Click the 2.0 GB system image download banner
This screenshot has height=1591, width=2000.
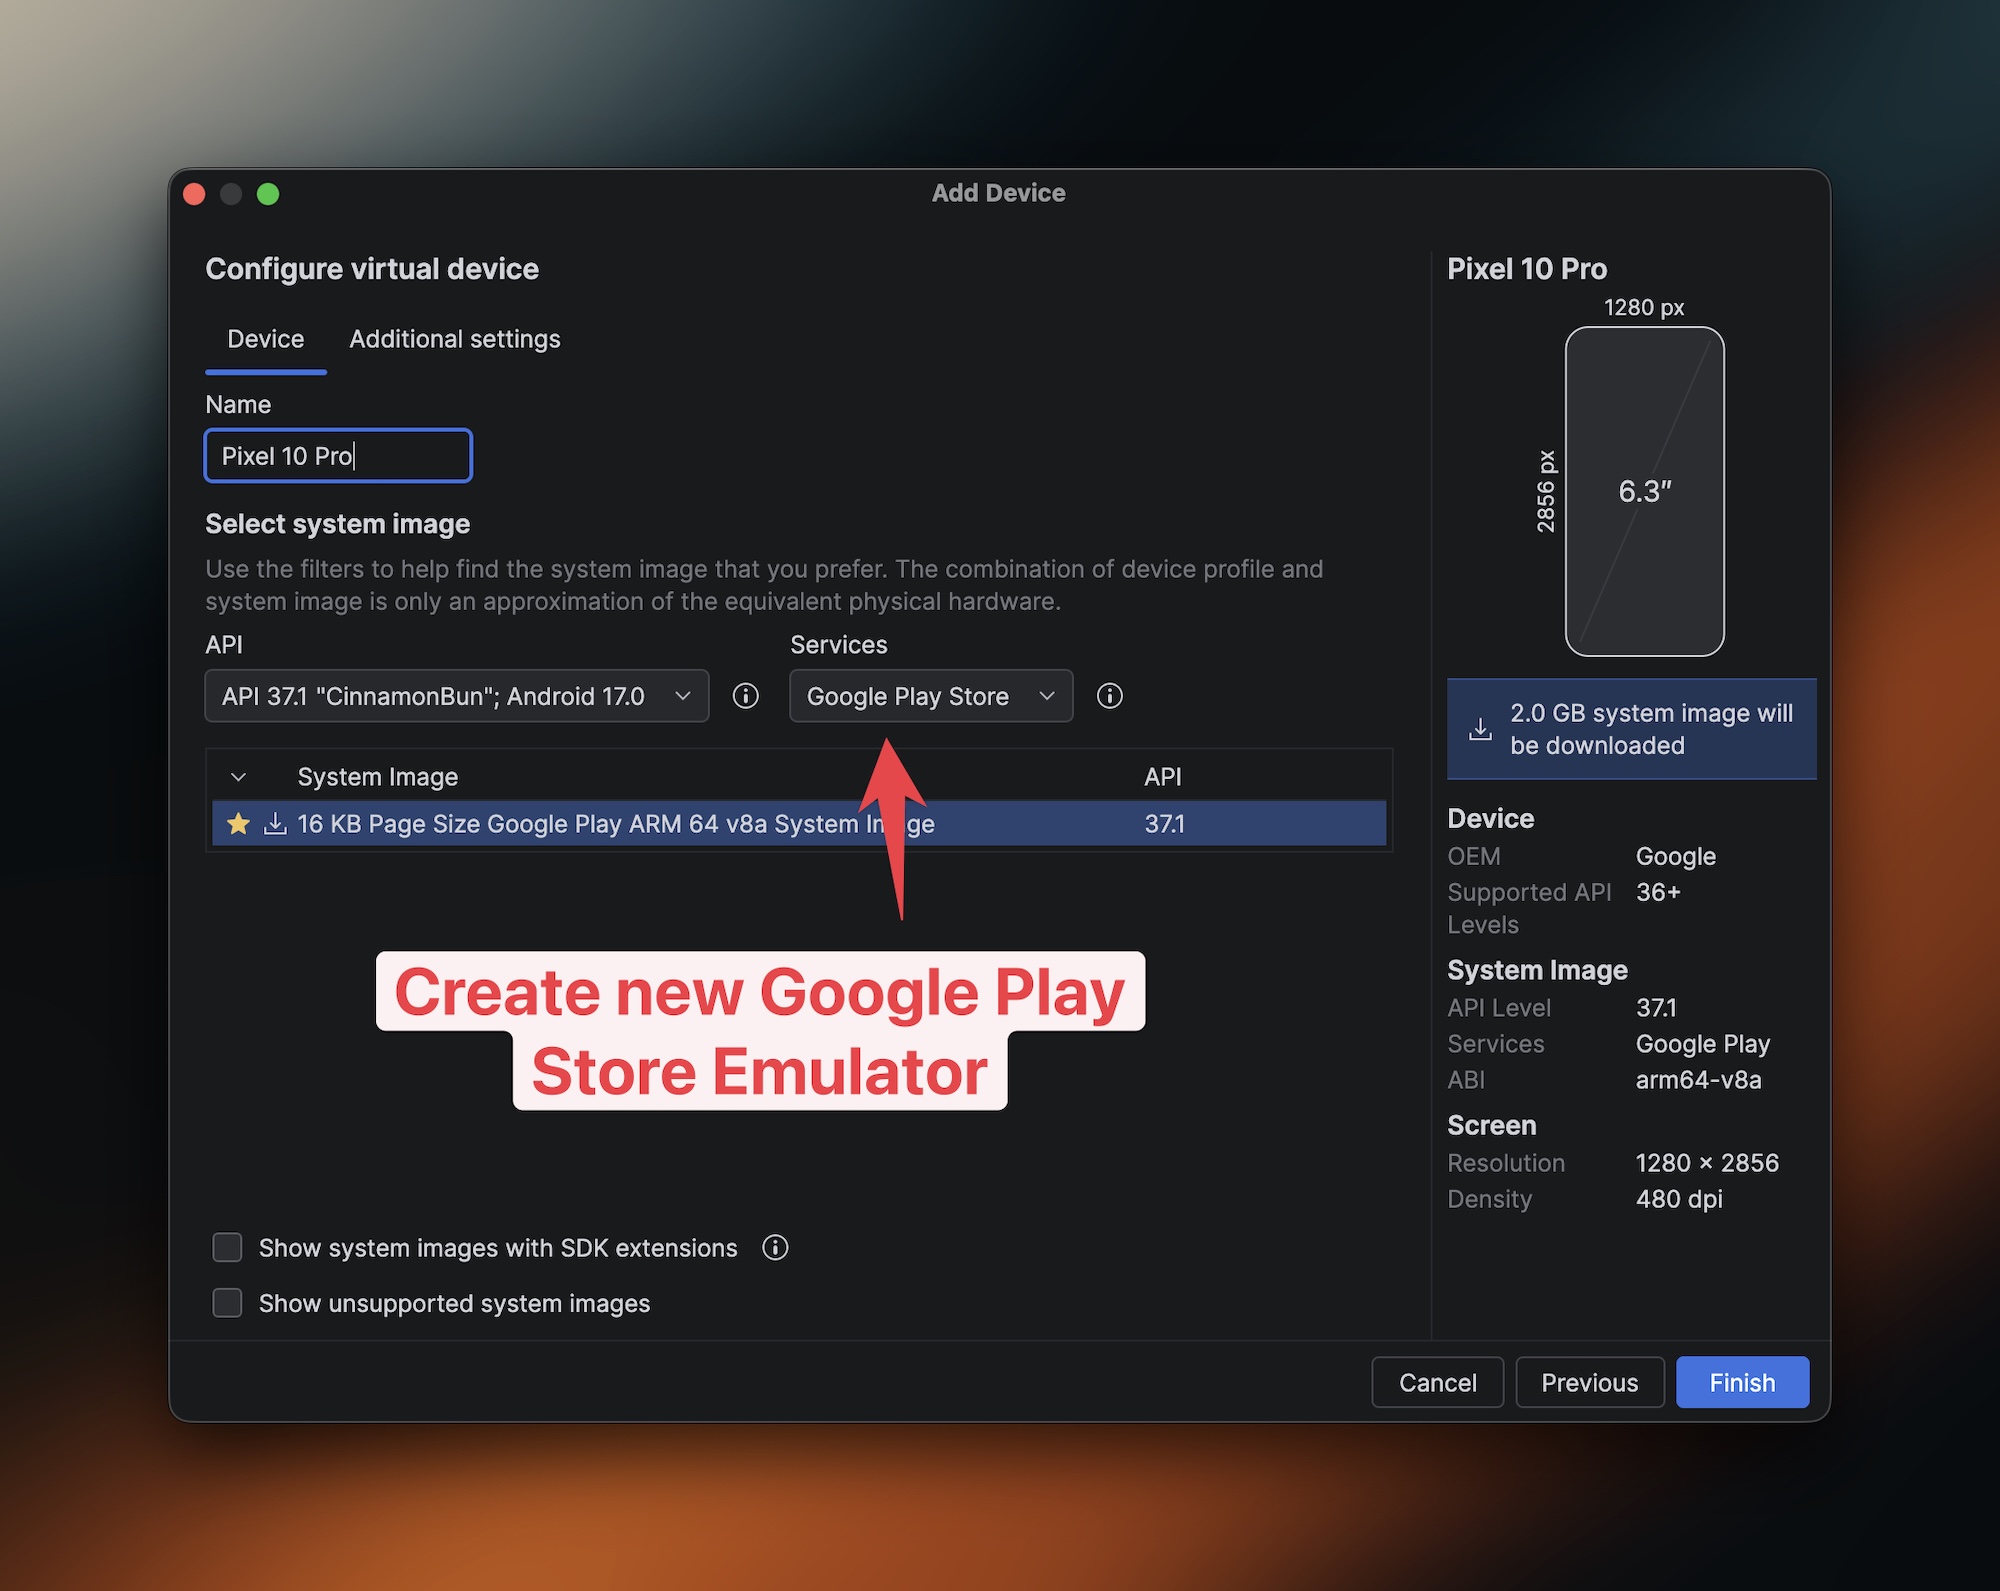point(1631,729)
